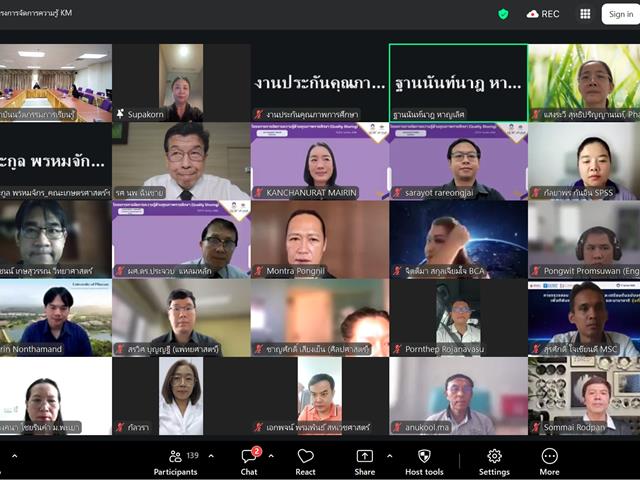The width and height of the screenshot is (640, 480).
Task: Expand Share options arrow
Action: tap(389, 456)
